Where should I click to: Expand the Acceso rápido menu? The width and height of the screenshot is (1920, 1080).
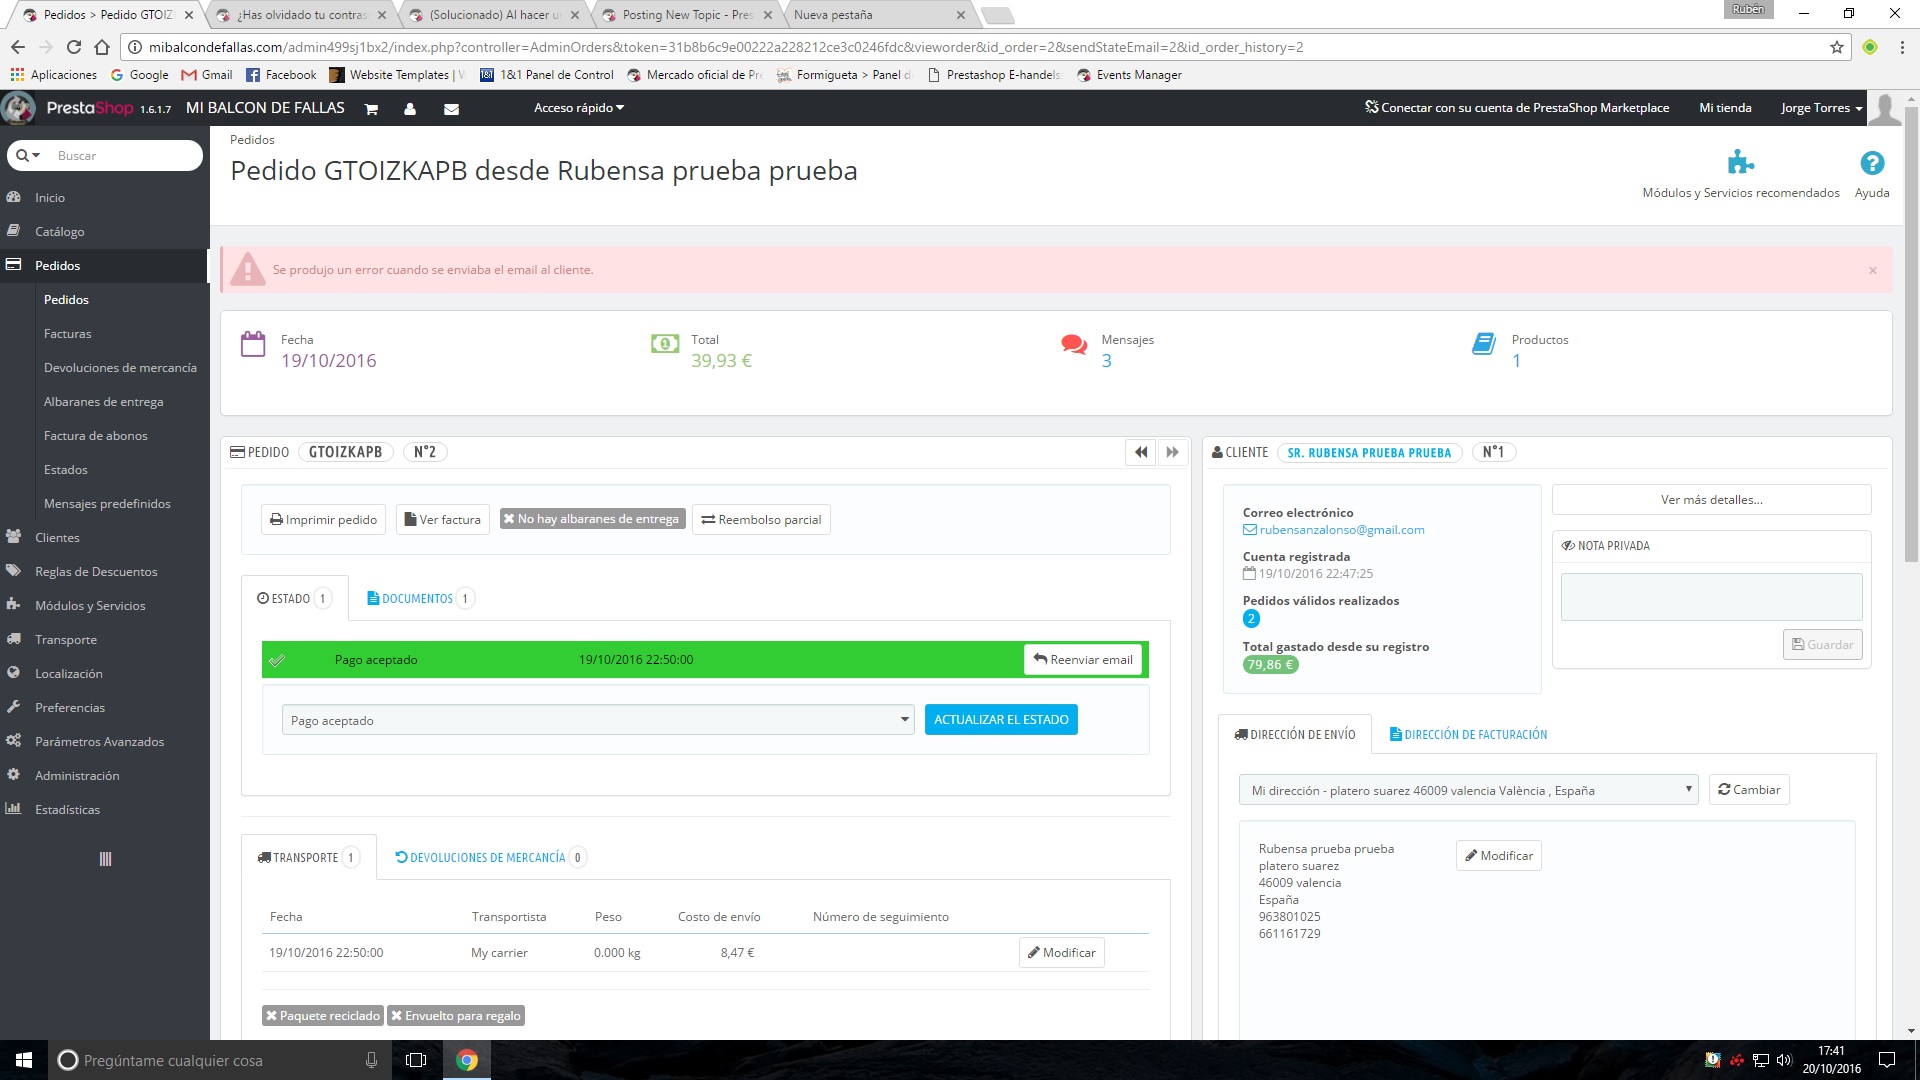pos(578,108)
